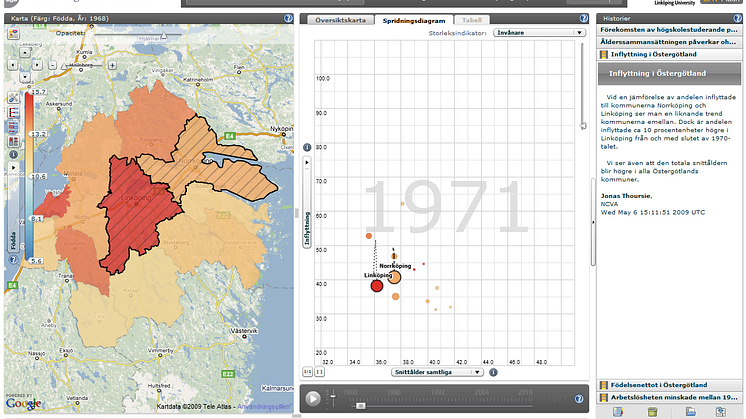Image resolution: width=746 pixels, height=419 pixels.
Task: Click the Google logo on the map
Action: point(24,404)
